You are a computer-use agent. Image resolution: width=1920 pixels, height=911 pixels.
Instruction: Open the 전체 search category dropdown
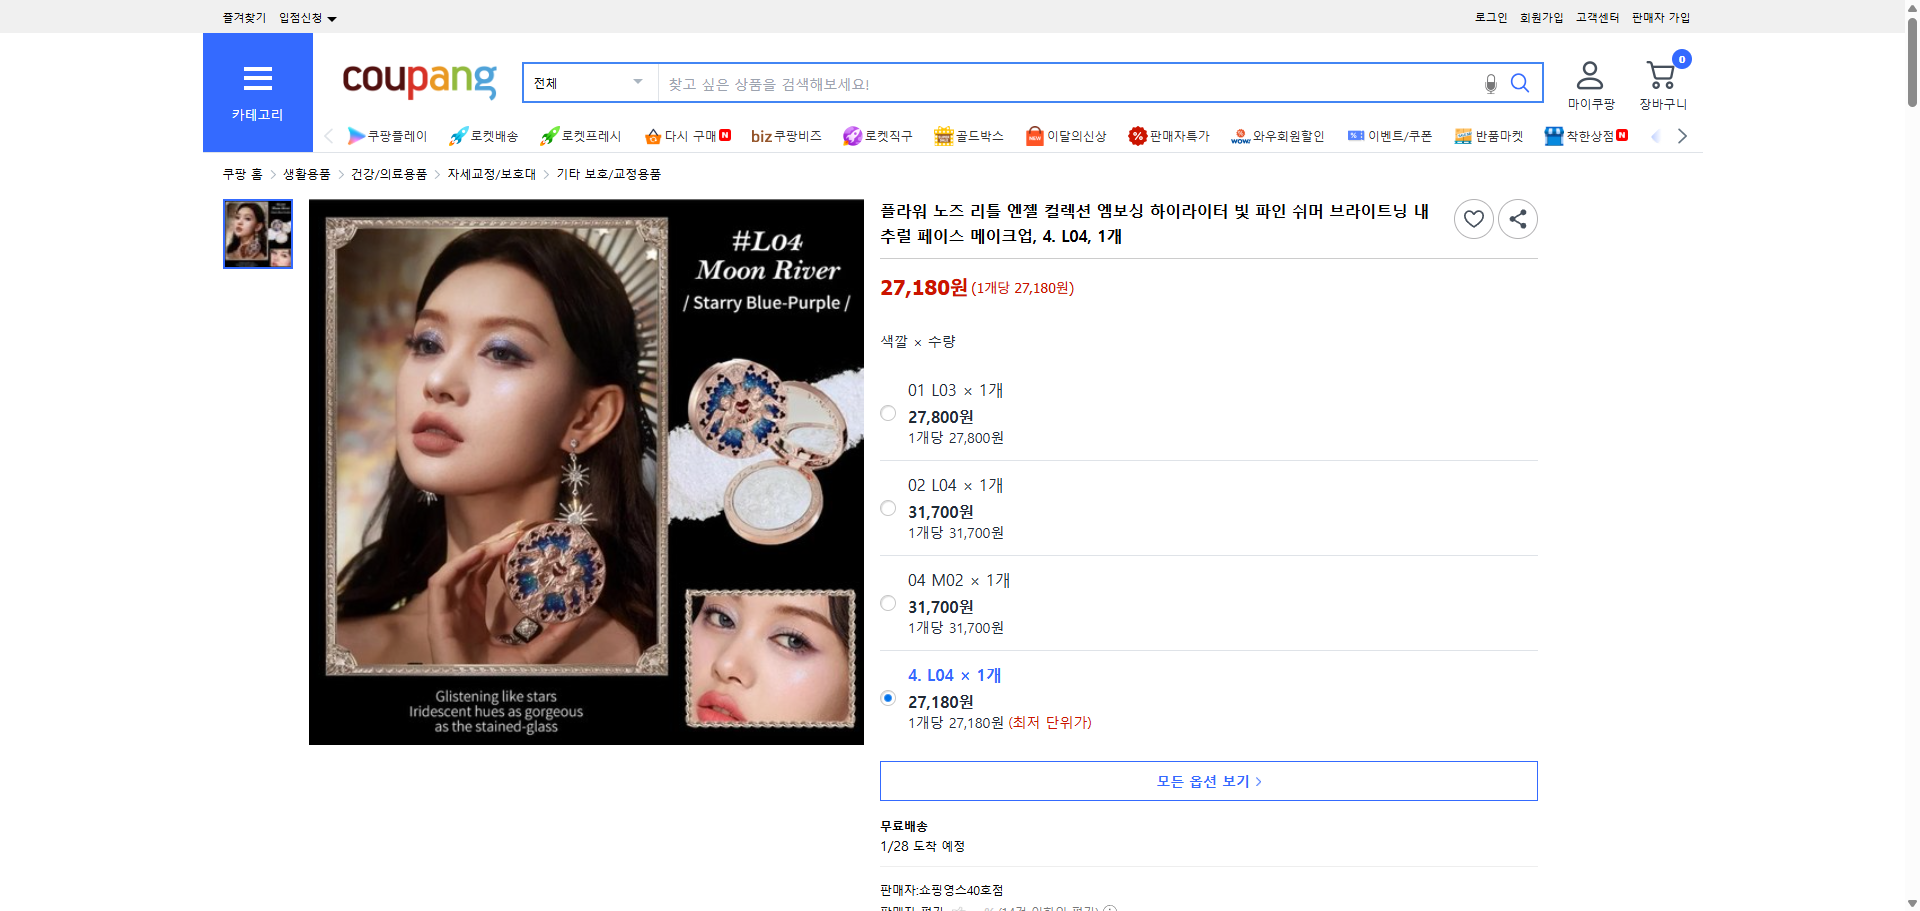588,83
